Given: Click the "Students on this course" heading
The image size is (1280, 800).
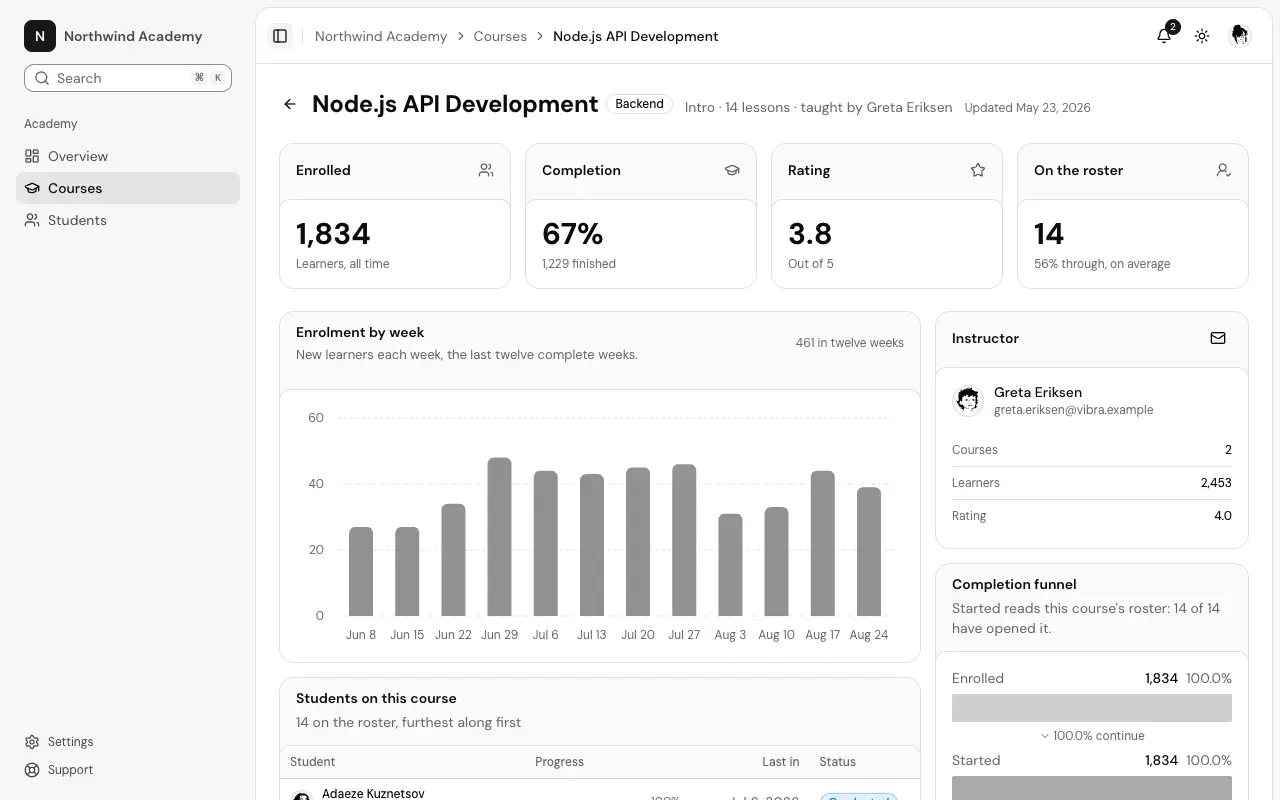Looking at the screenshot, I should 376,698.
